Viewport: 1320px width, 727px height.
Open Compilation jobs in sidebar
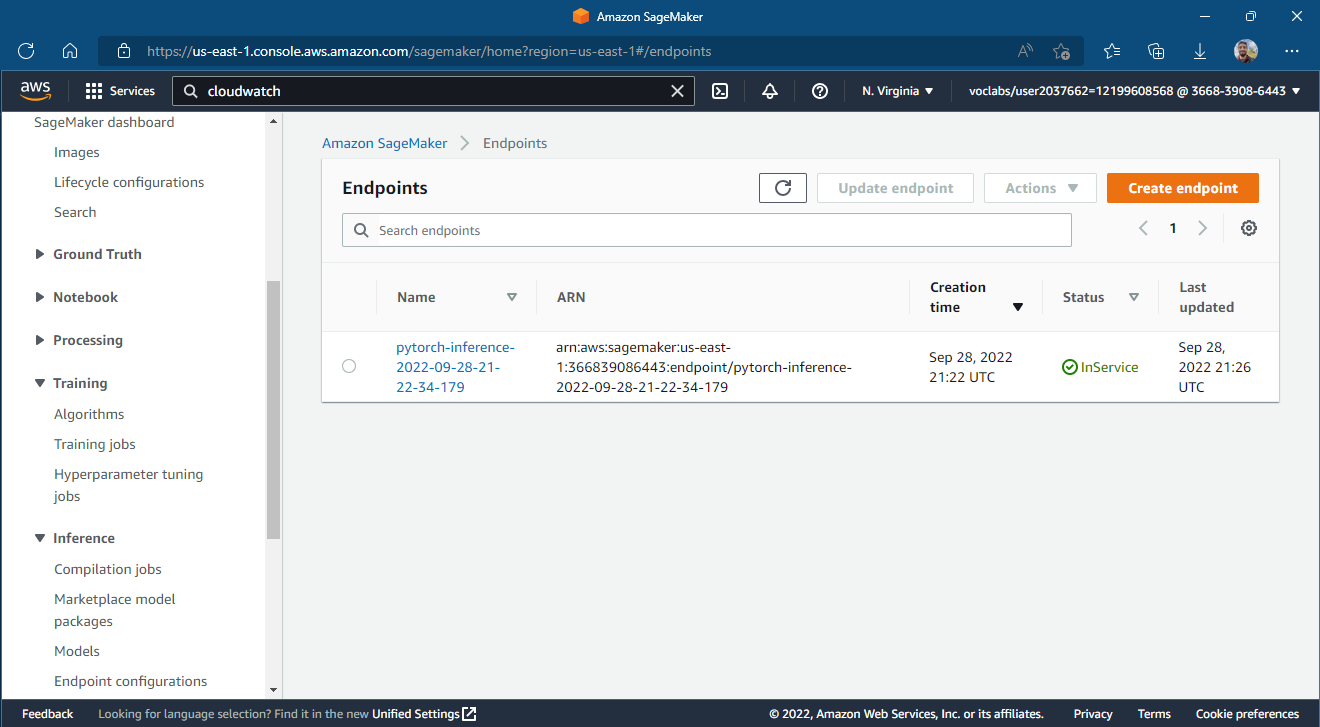coord(108,569)
